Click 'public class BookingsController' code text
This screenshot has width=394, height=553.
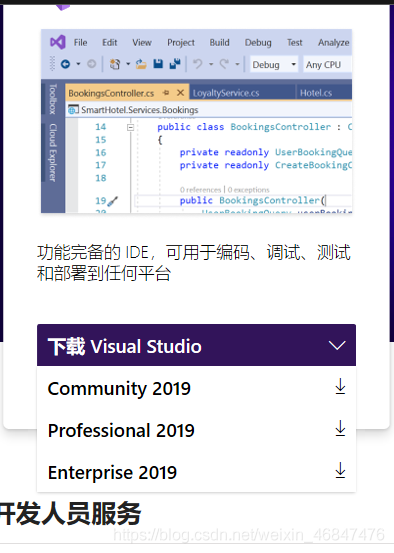tap(244, 127)
